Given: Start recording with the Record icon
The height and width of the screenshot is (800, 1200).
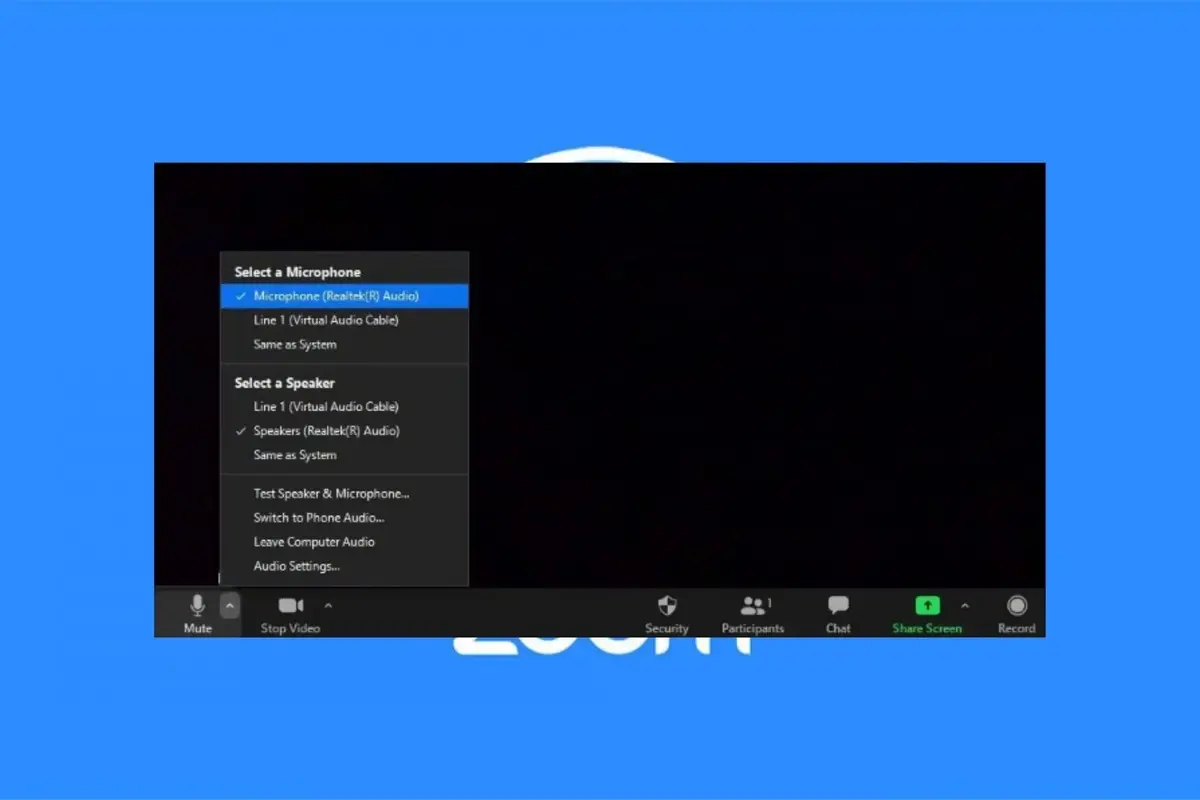Looking at the screenshot, I should coord(1016,606).
